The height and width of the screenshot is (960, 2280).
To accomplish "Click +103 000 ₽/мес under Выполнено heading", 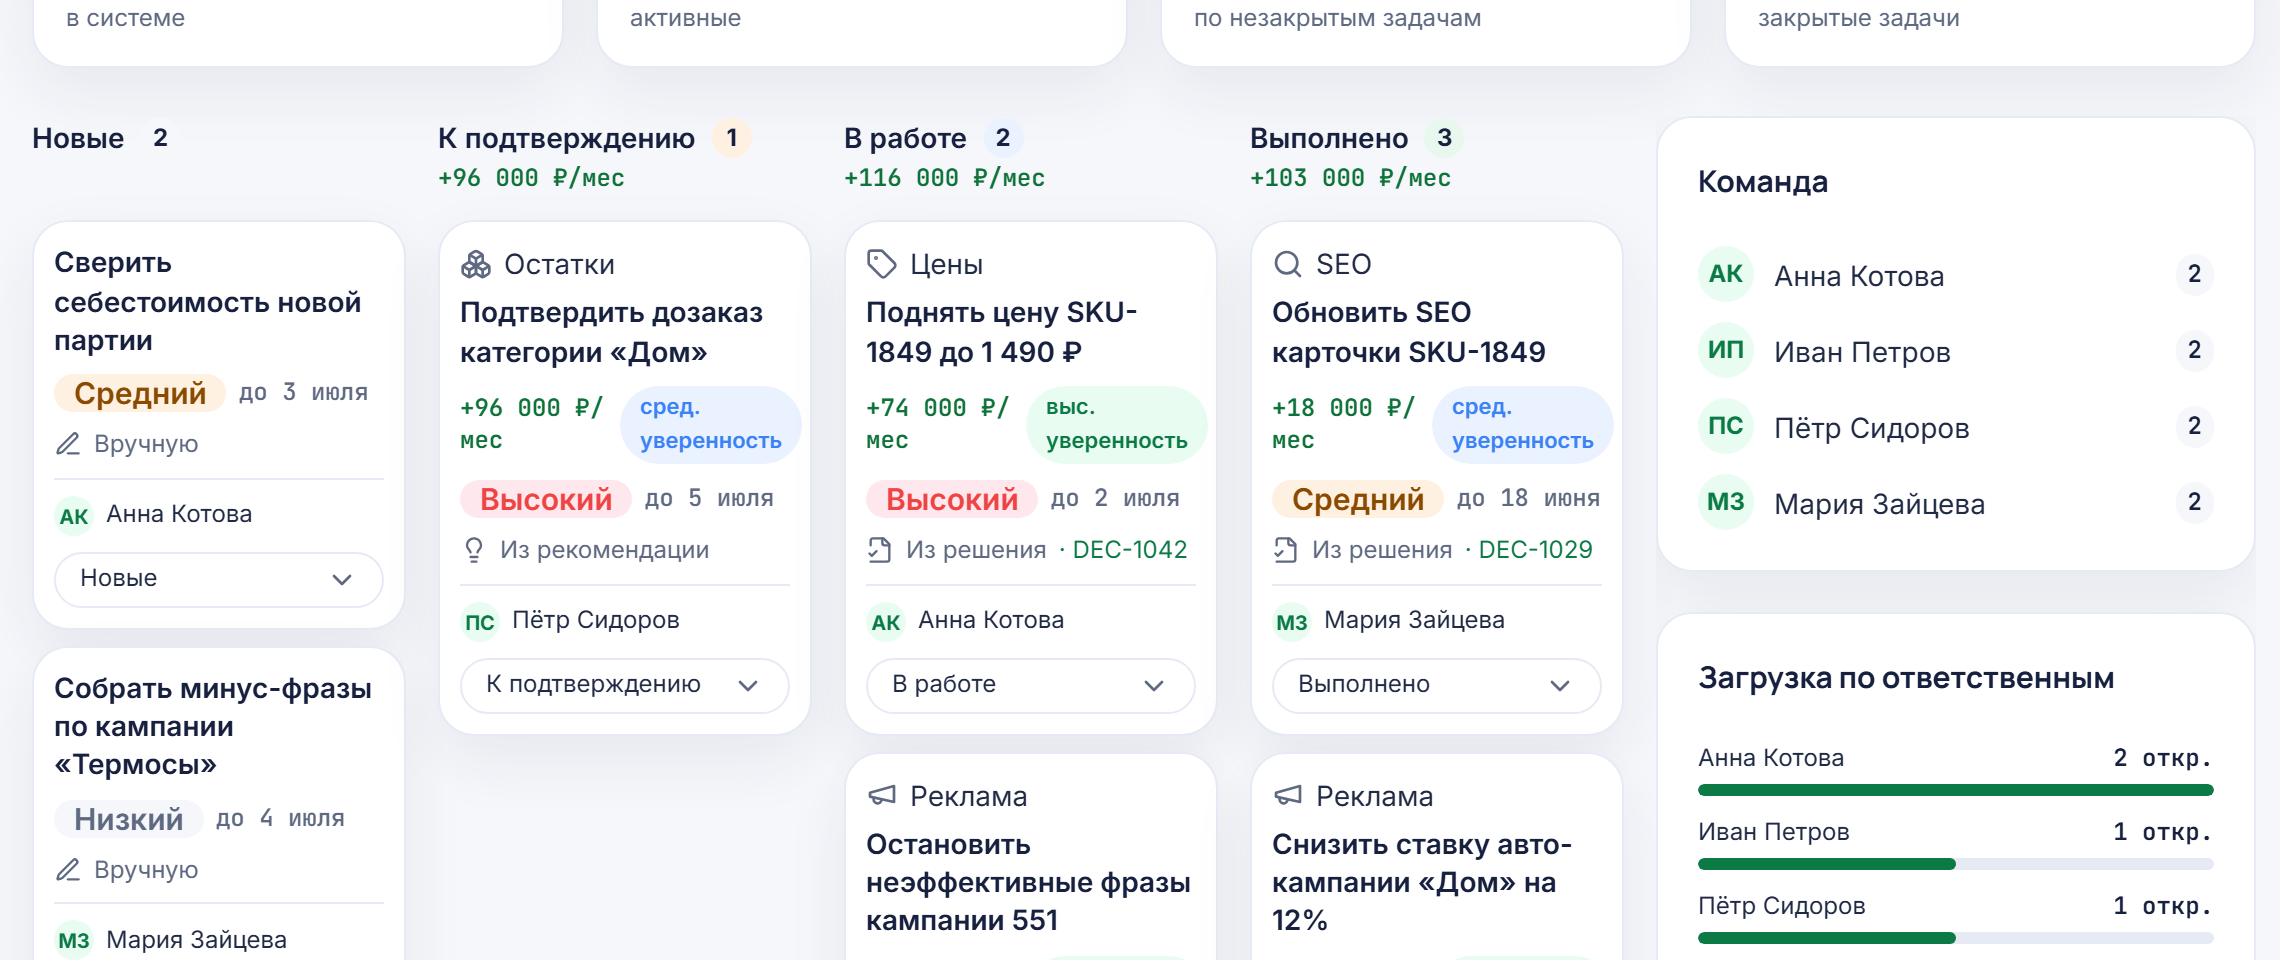I will [x=1350, y=178].
